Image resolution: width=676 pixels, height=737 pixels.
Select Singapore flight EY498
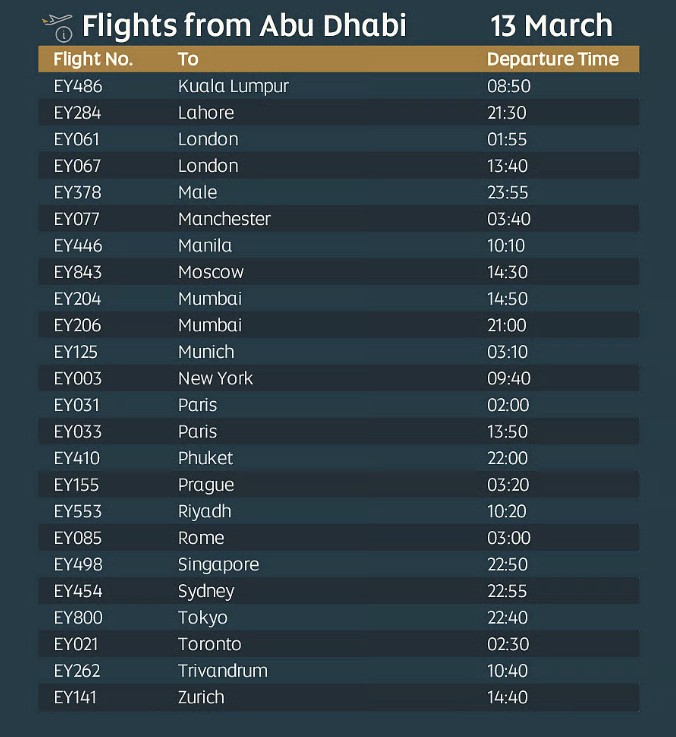338,565
